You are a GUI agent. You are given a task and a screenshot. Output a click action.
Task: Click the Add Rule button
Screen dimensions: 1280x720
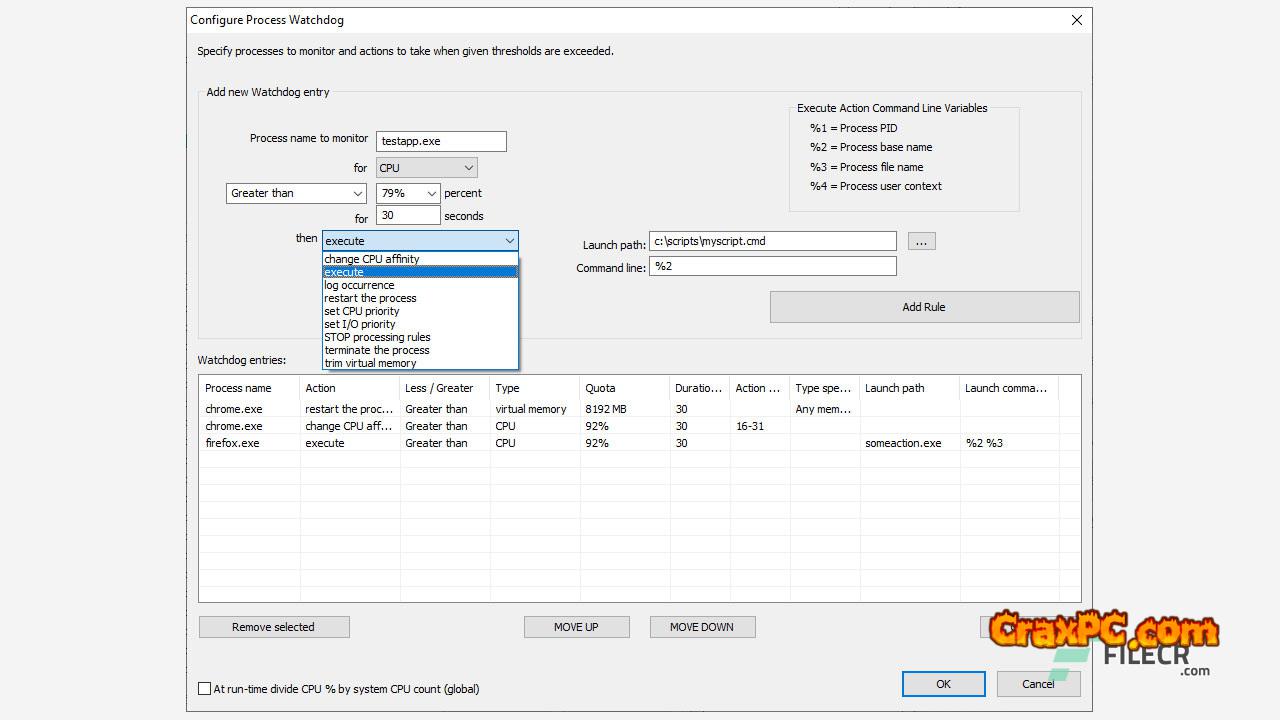coord(924,307)
